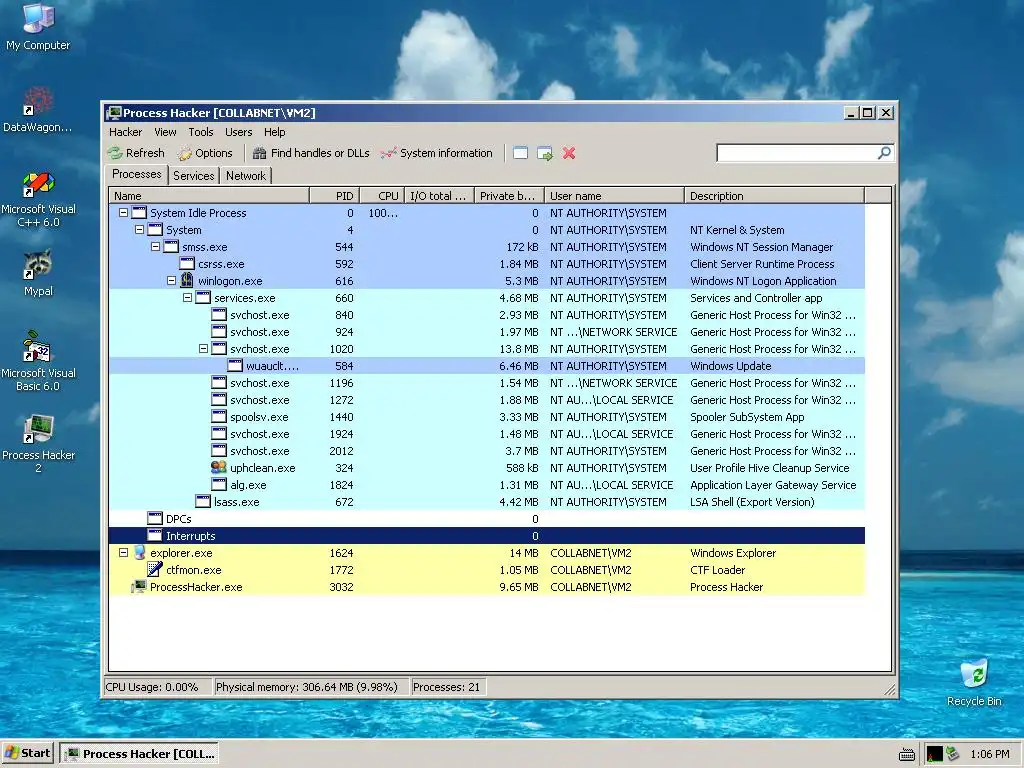Open Microsoft Visual C++ 6.0 shortcut
Screen dimensions: 1024x768
[x=38, y=199]
